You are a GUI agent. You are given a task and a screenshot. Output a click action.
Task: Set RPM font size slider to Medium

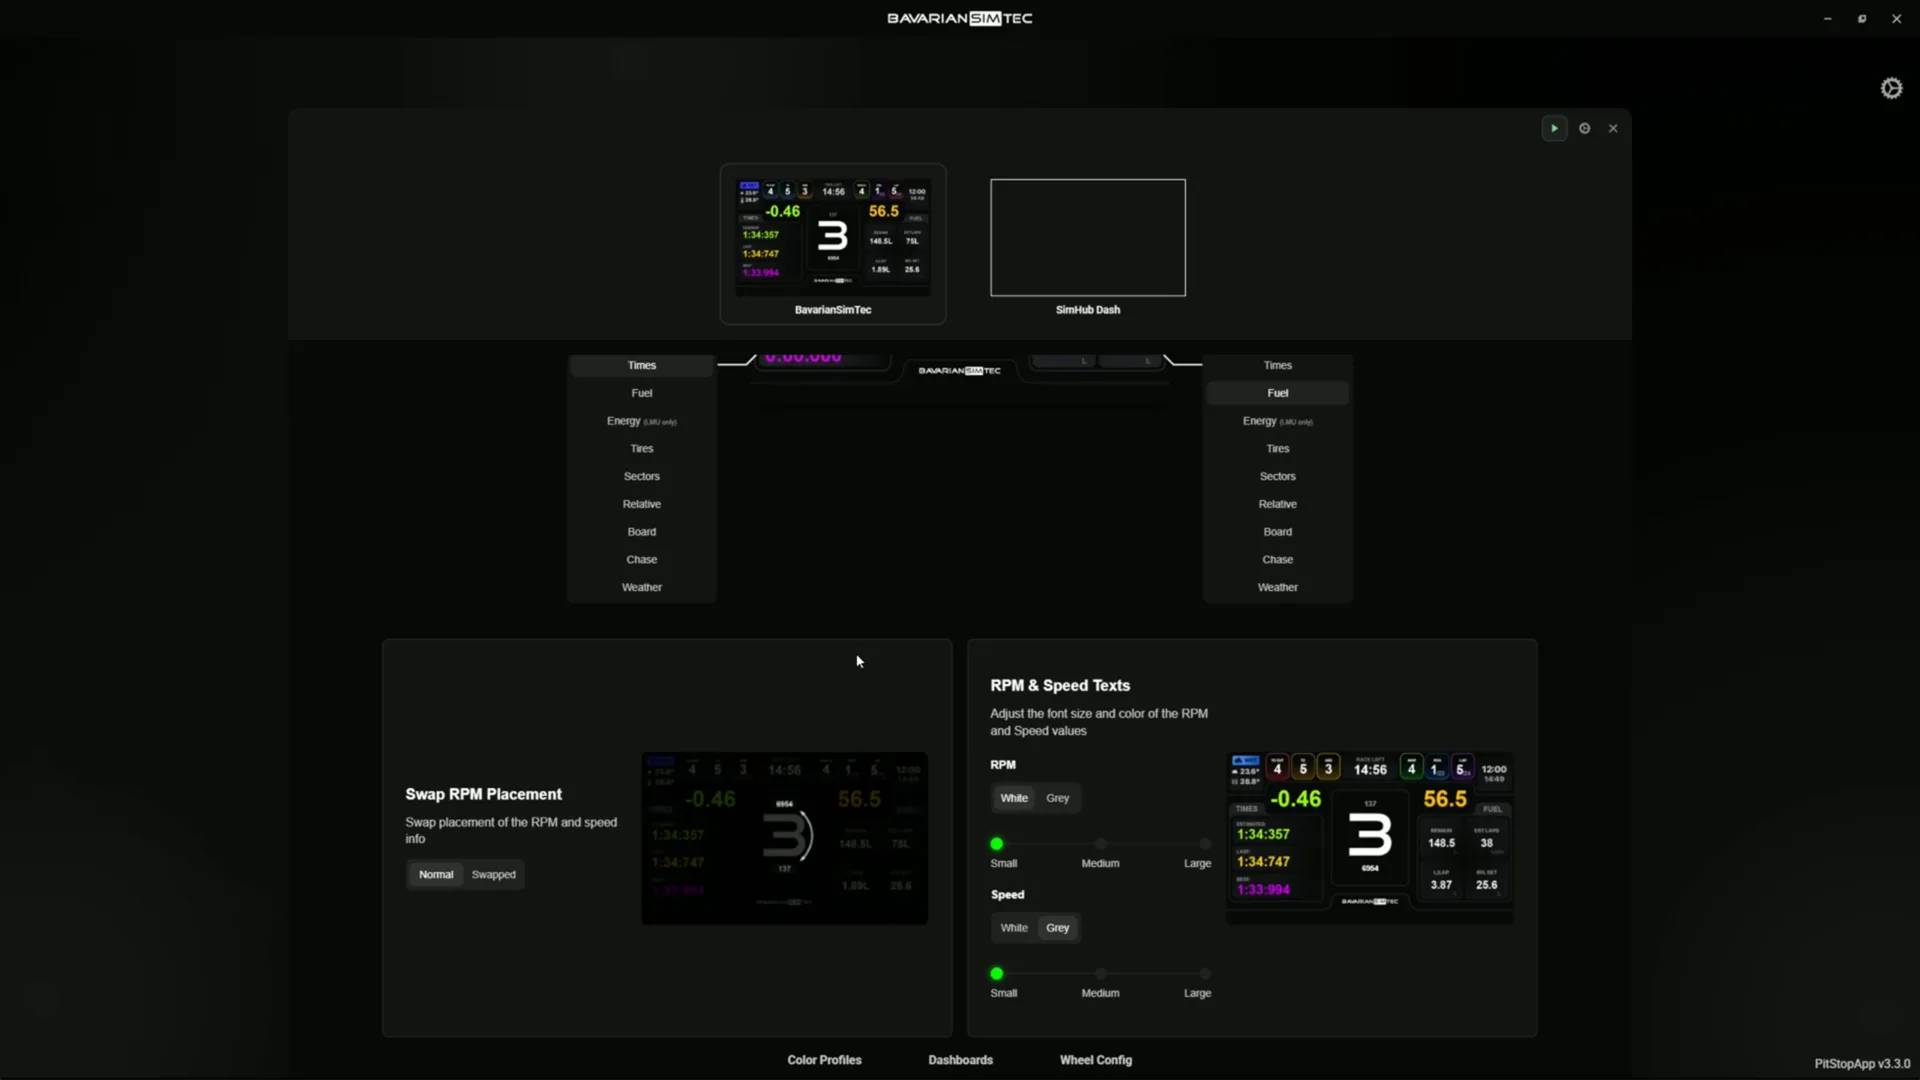coord(1101,844)
